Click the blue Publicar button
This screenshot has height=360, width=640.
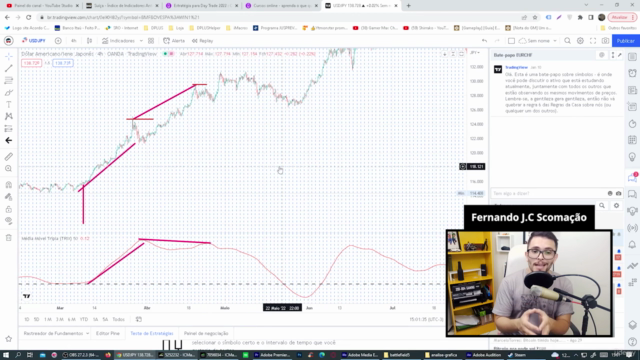coord(625,41)
